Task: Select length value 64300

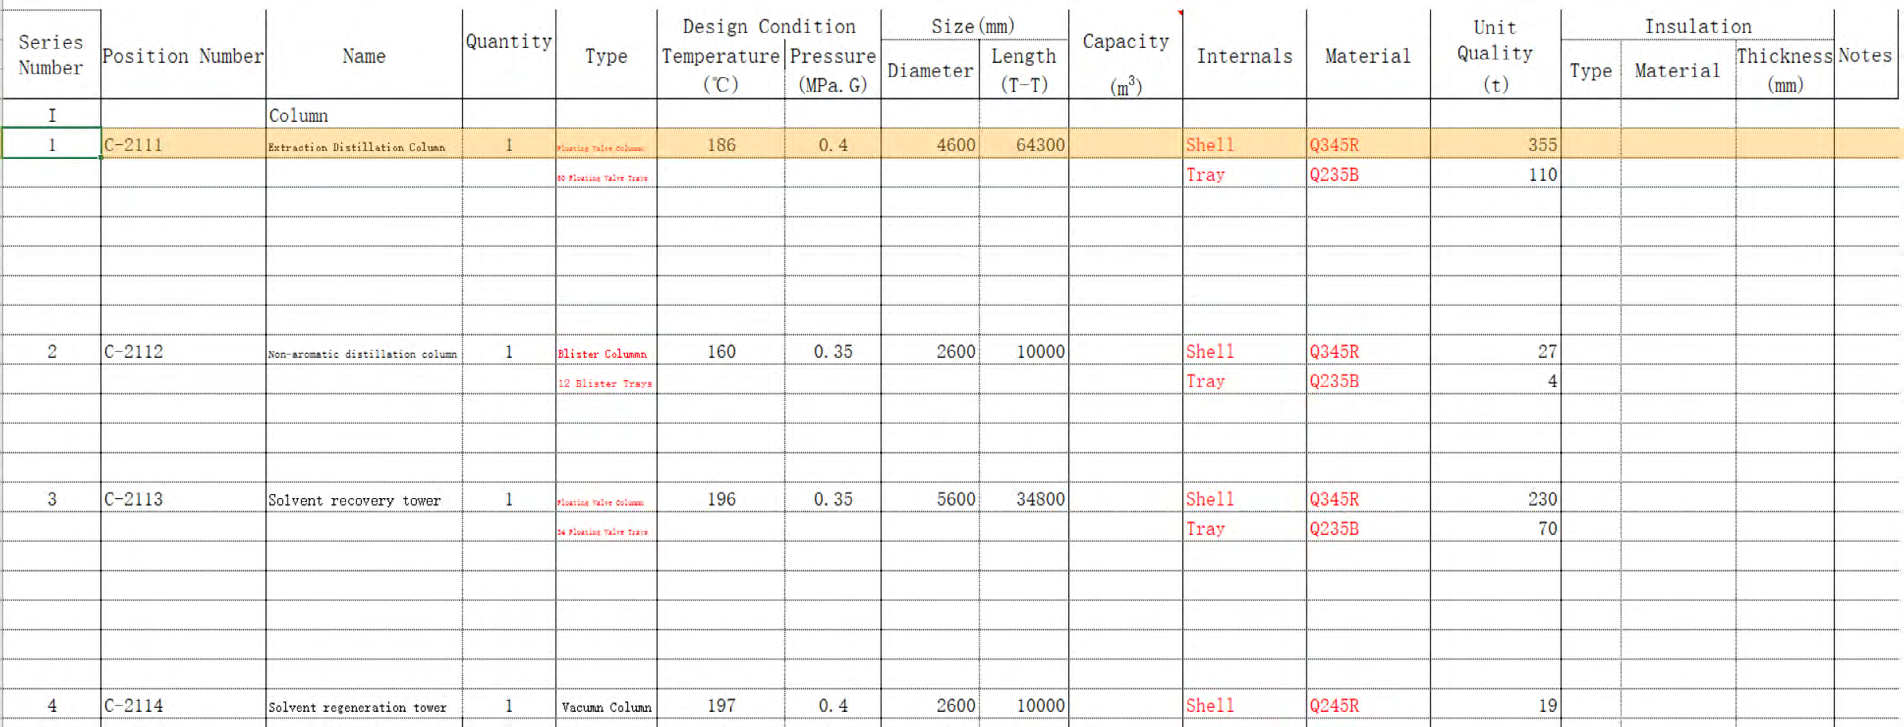Action: [1024, 145]
